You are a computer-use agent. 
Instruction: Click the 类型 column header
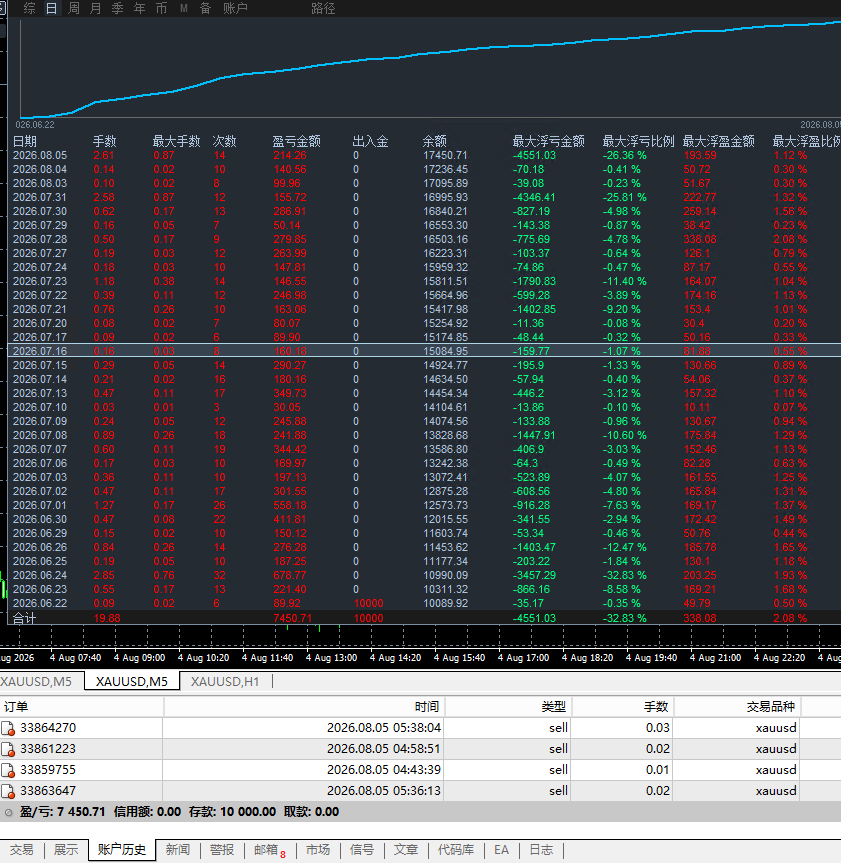pyautogui.click(x=509, y=707)
